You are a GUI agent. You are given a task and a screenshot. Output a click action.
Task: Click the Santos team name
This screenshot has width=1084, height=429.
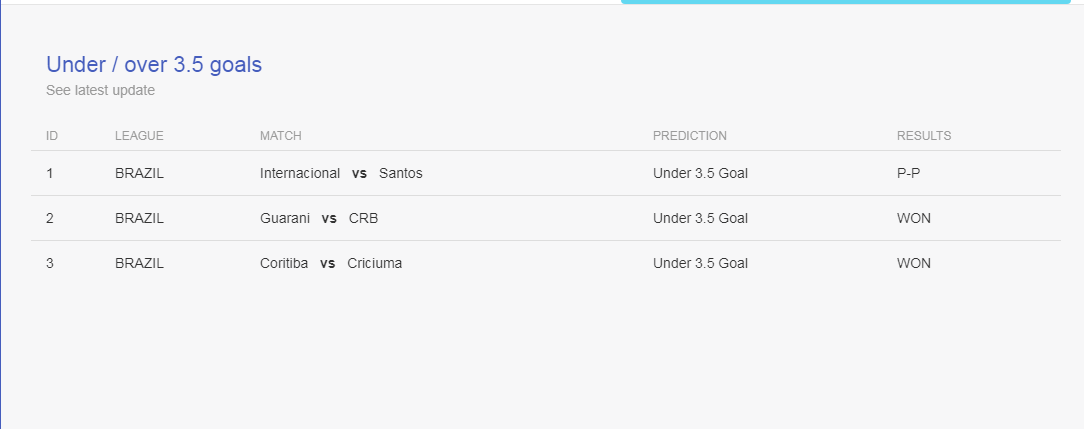pyautogui.click(x=400, y=173)
